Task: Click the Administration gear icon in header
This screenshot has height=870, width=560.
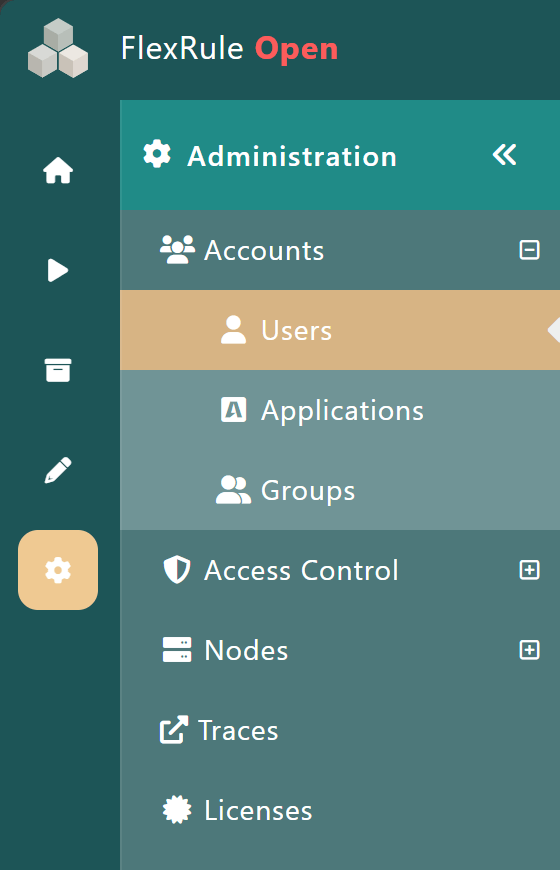Action: click(x=157, y=154)
